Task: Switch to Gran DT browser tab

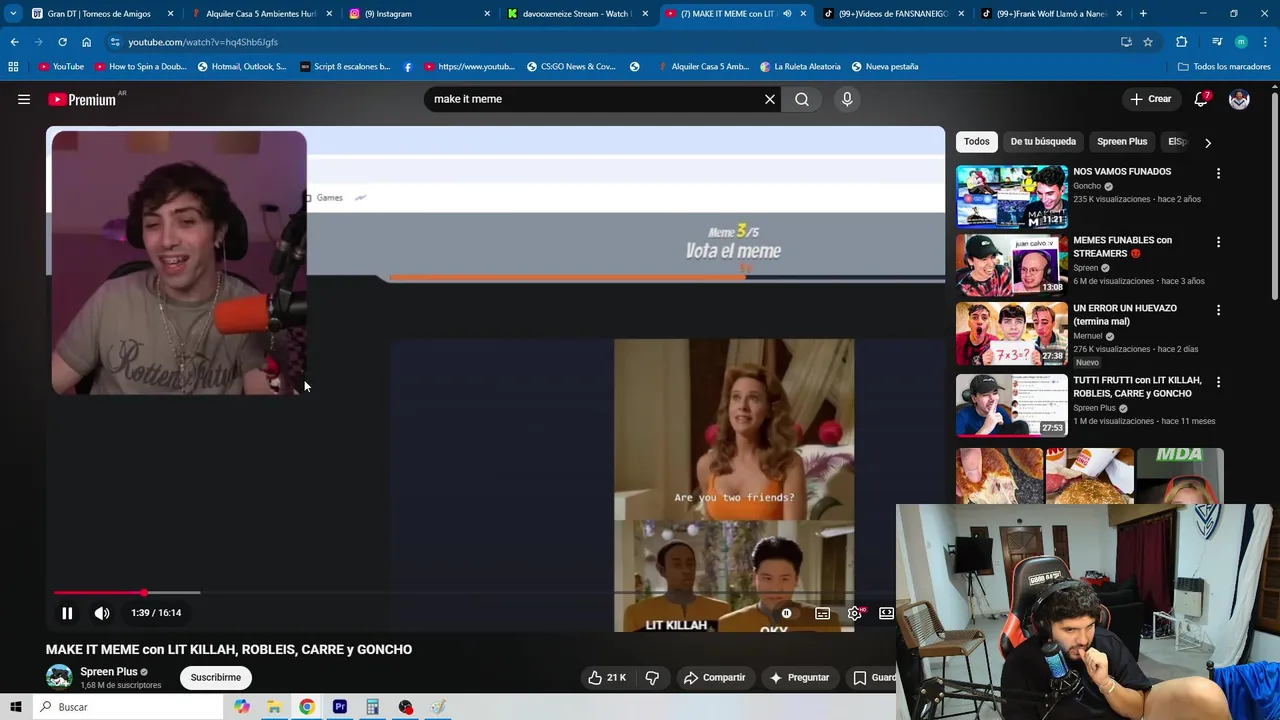Action: coord(100,14)
